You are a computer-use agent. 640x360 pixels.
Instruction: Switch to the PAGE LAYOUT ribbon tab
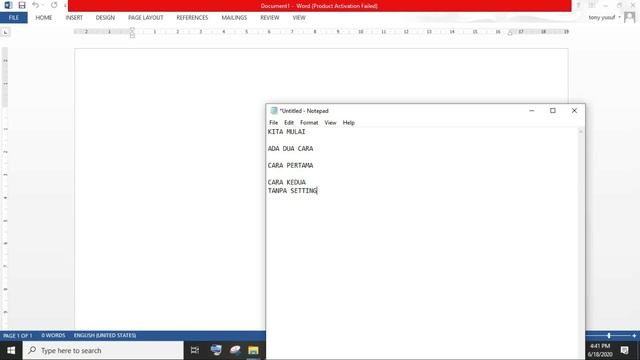[146, 18]
